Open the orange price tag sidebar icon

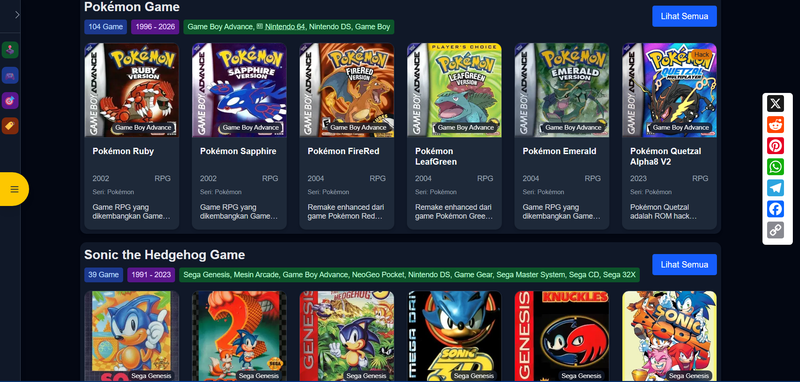coord(10,126)
